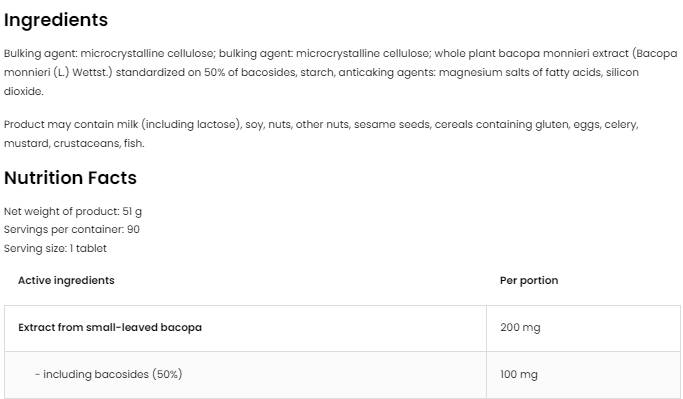683x399 pixels.
Task: Click 'mustard, crustaceans, fish' text line
Action: tap(74, 143)
